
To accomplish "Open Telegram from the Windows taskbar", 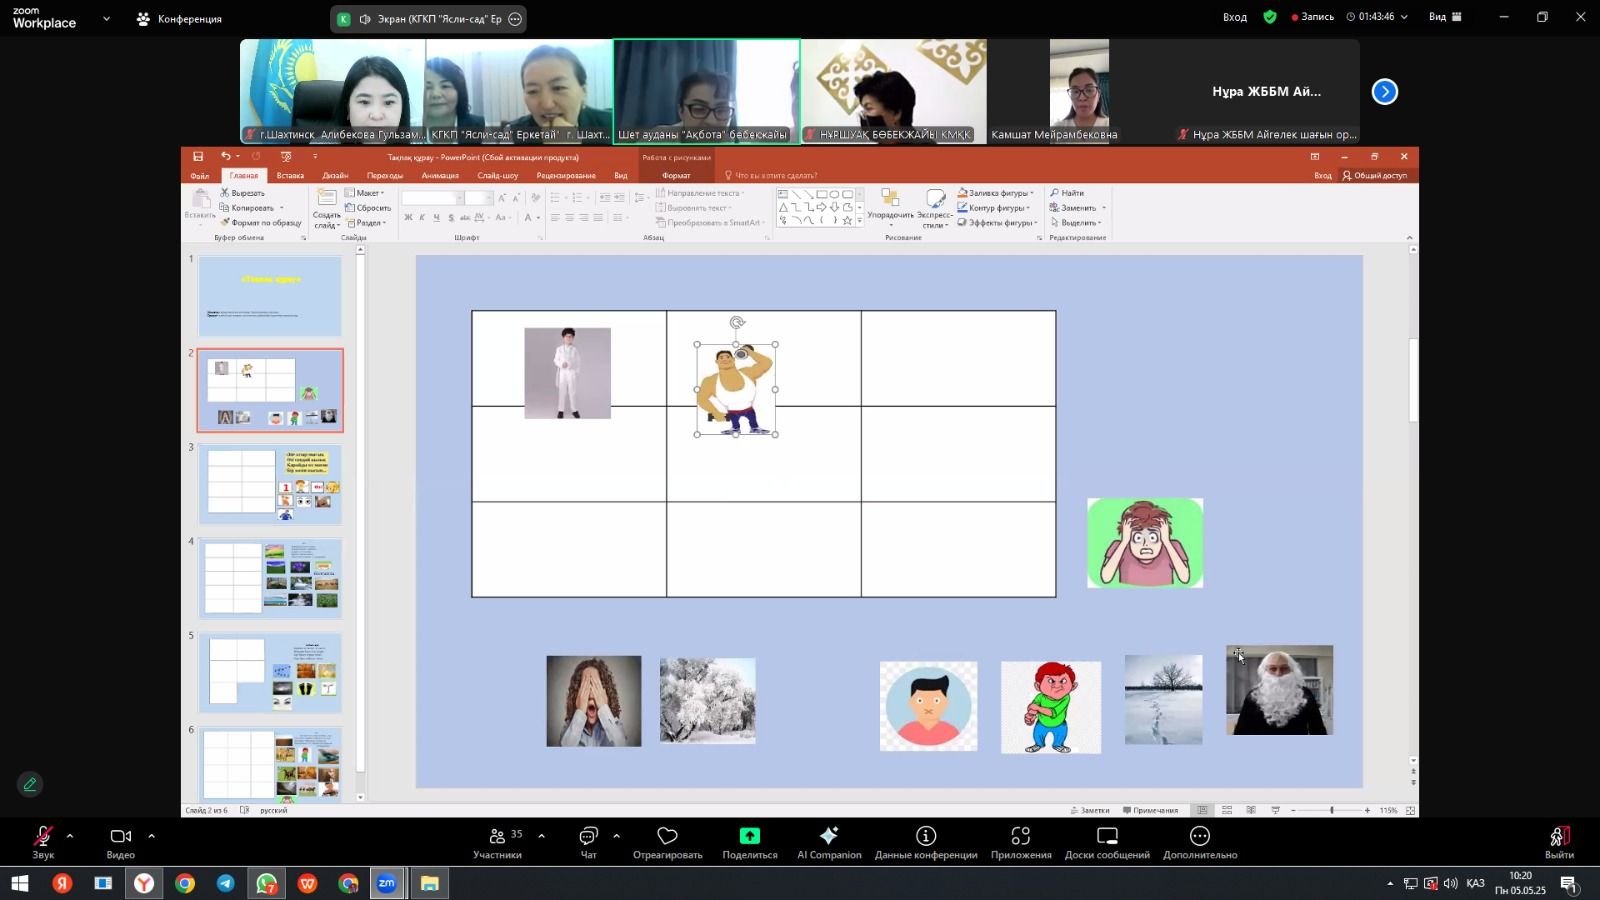I will click(x=226, y=884).
